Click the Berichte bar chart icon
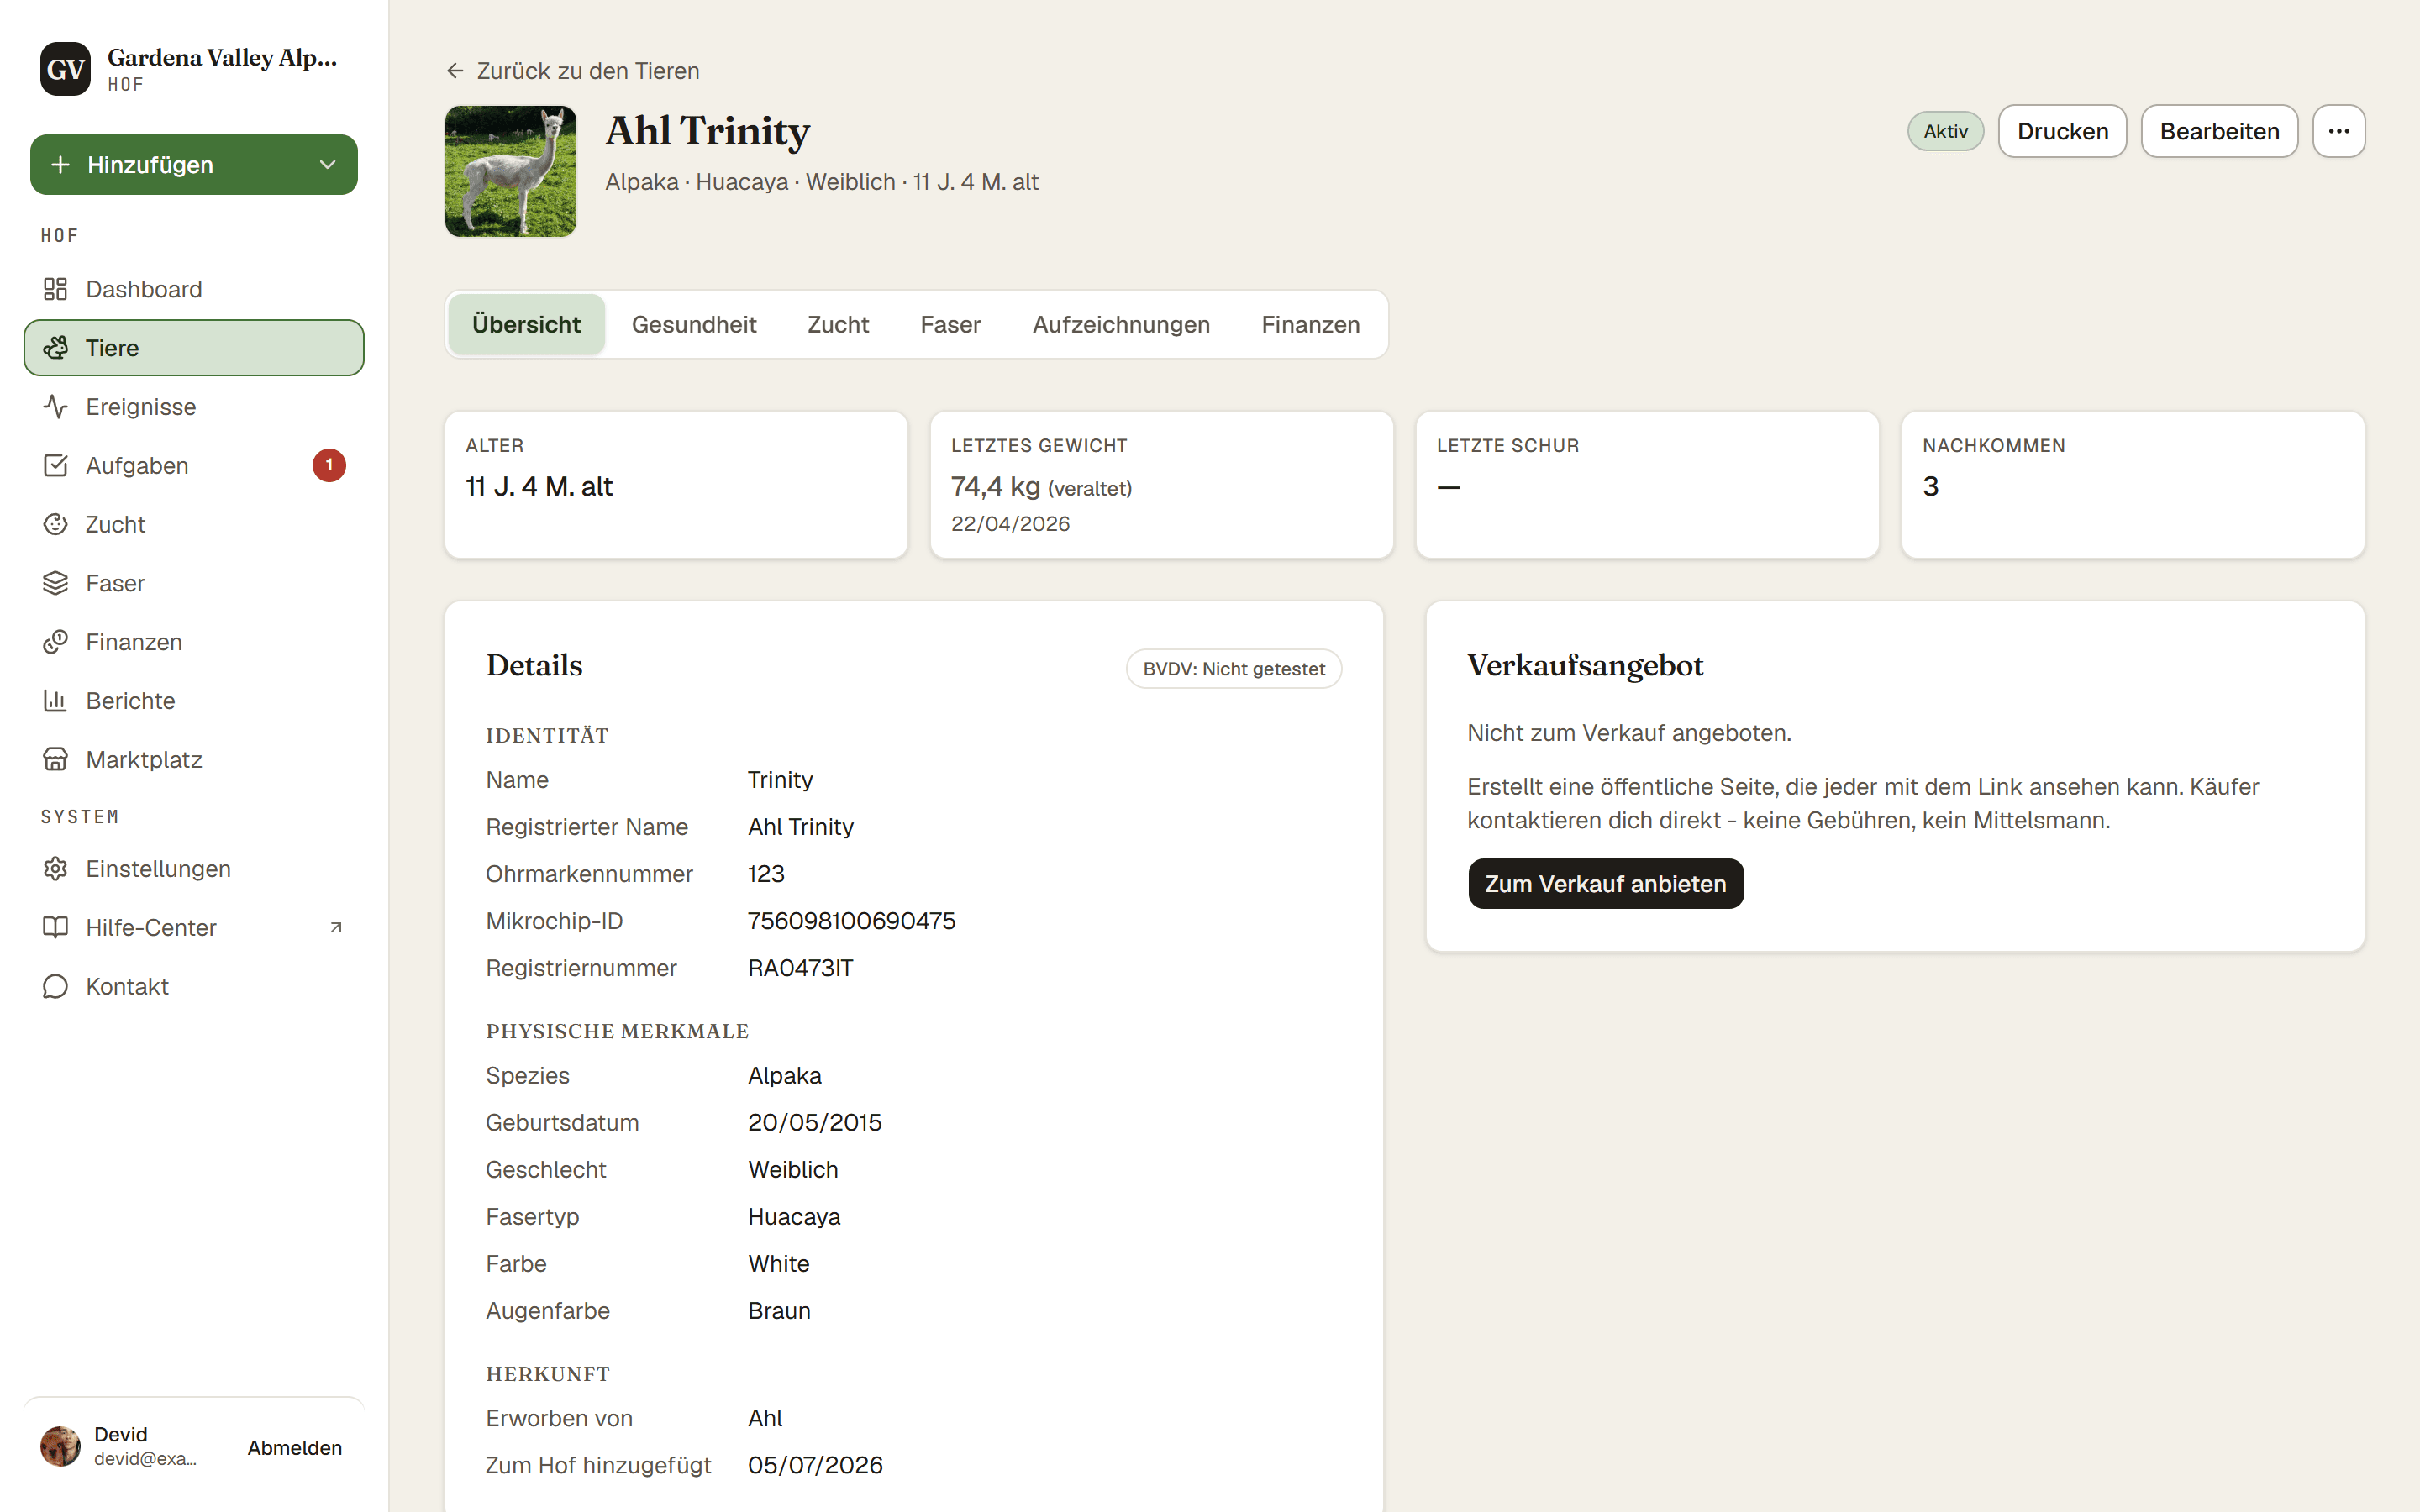Image resolution: width=2420 pixels, height=1512 pixels. tap(55, 701)
